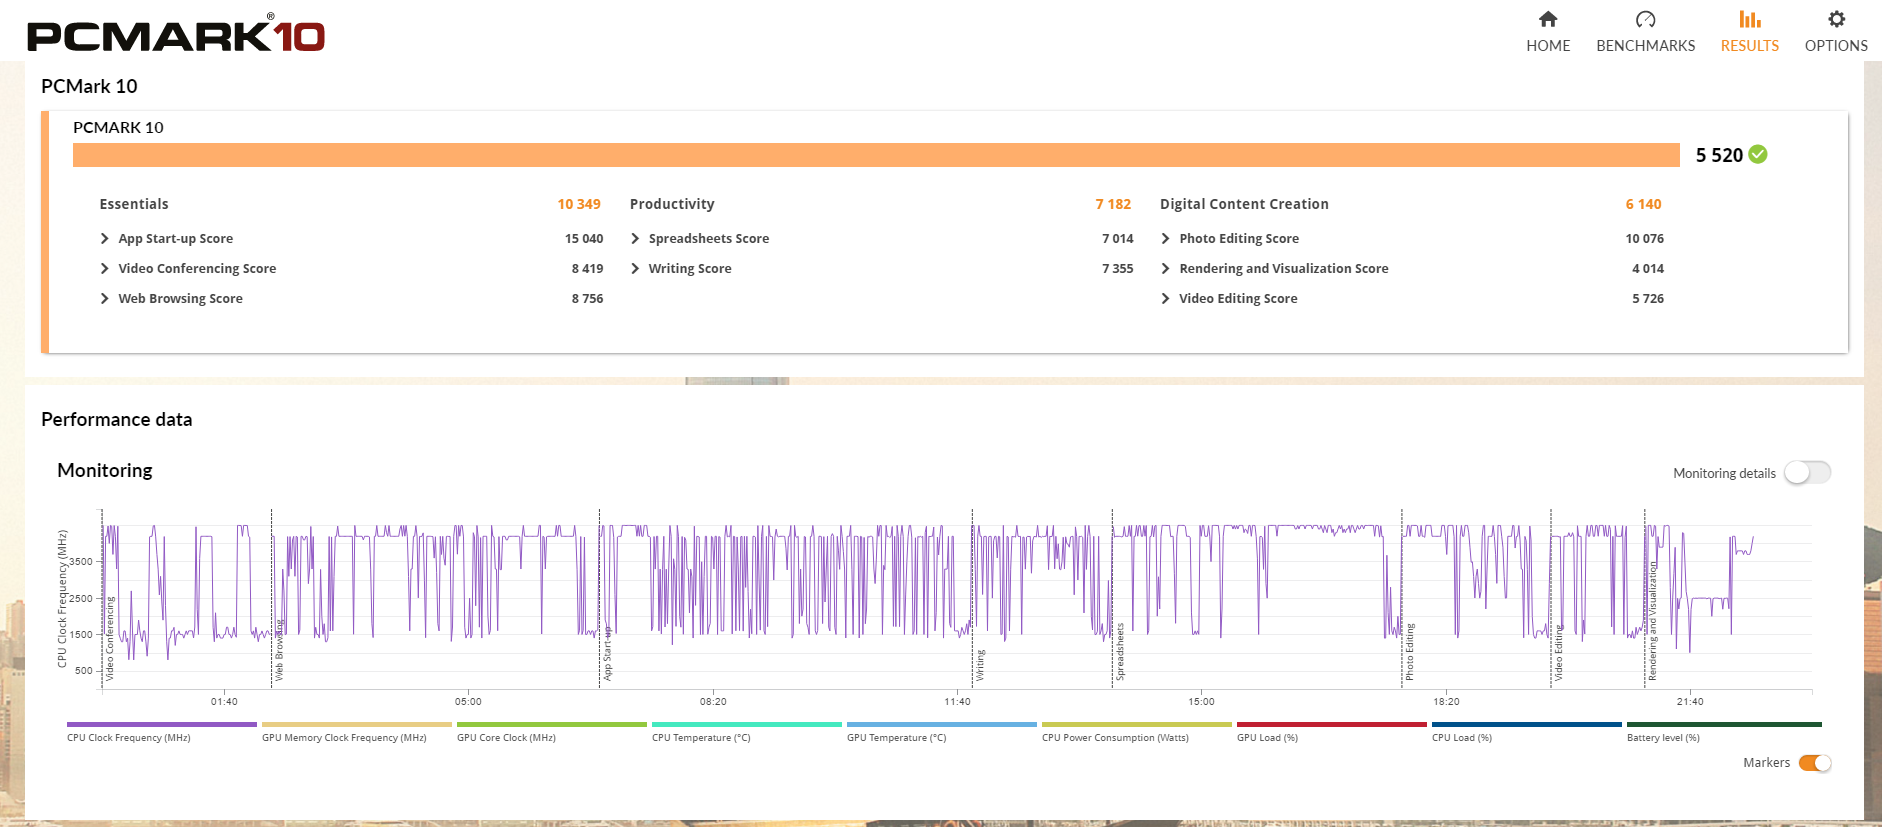
Task: Click the Photo Editing value 10 076
Action: tap(1645, 238)
